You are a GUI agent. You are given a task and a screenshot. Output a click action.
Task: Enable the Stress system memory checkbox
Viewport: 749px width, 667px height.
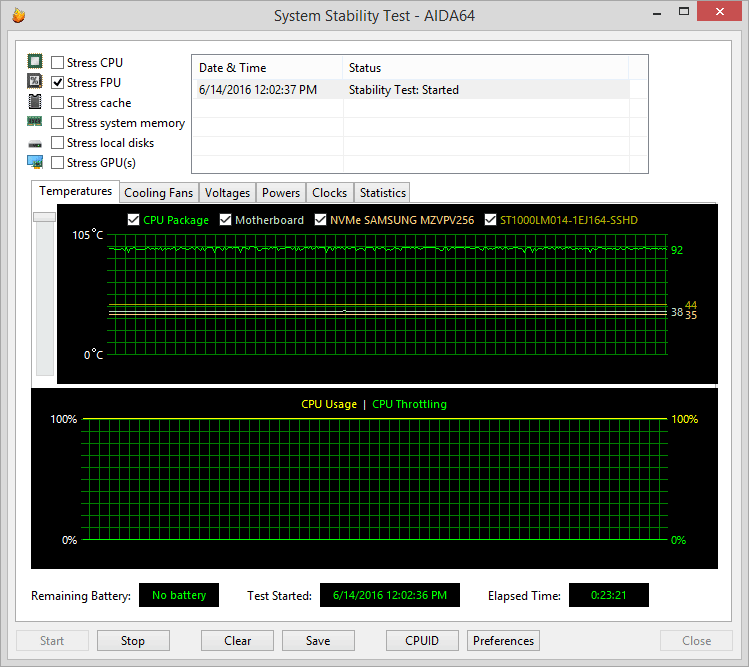pyautogui.click(x=57, y=123)
